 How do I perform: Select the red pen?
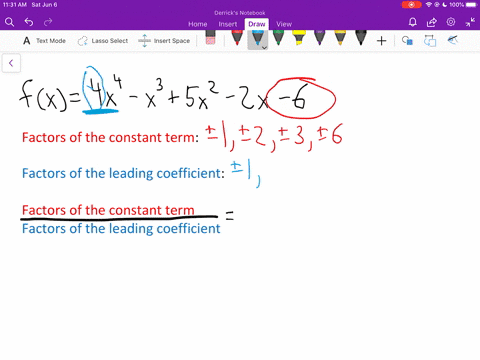click(237, 38)
